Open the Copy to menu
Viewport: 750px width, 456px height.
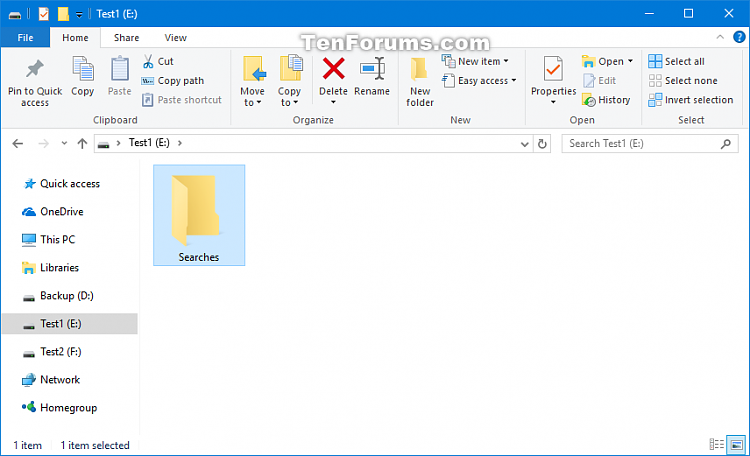click(x=289, y=82)
